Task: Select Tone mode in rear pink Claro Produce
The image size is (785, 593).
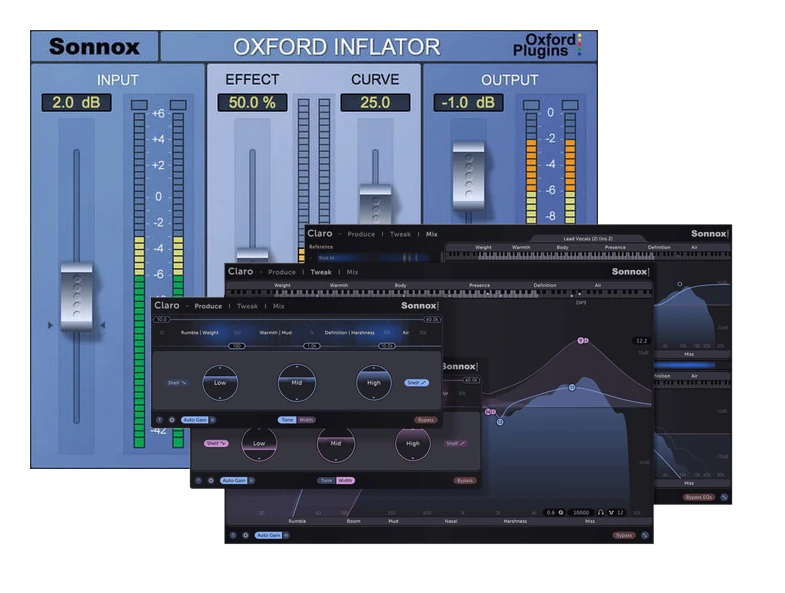Action: tap(326, 480)
